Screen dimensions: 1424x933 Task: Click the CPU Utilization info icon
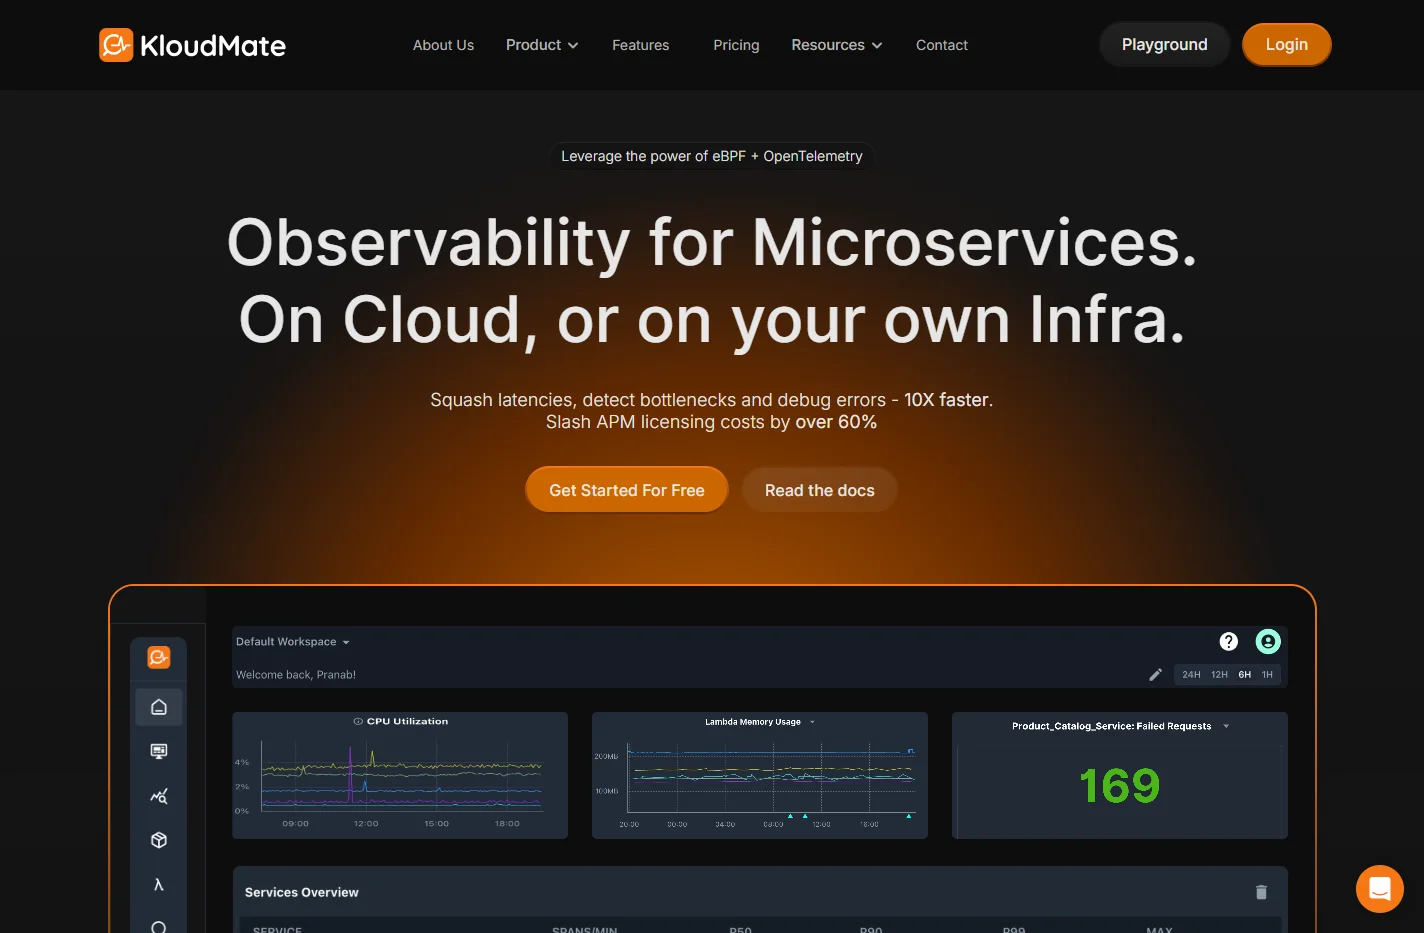pyautogui.click(x=358, y=721)
